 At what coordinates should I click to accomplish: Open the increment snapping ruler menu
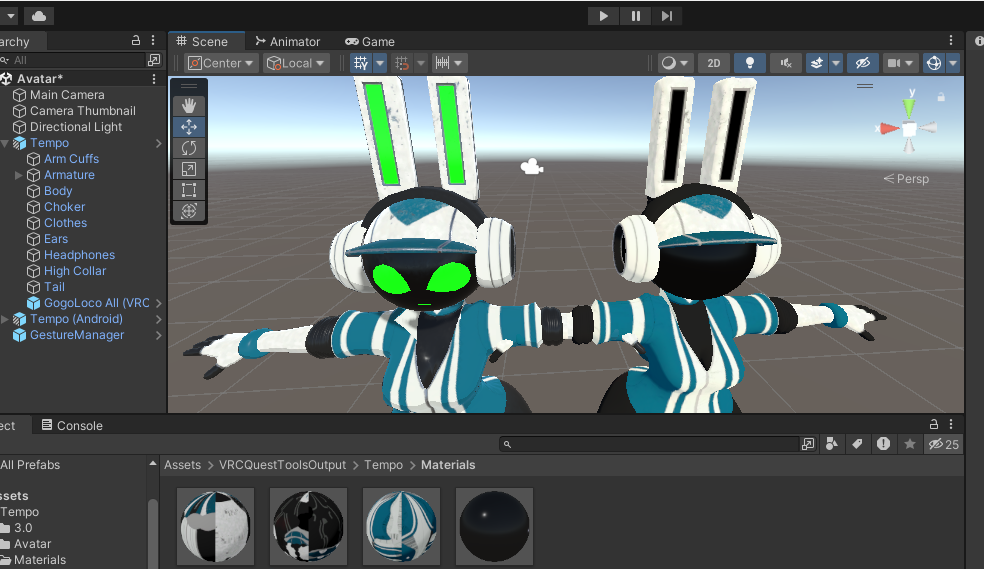[449, 63]
